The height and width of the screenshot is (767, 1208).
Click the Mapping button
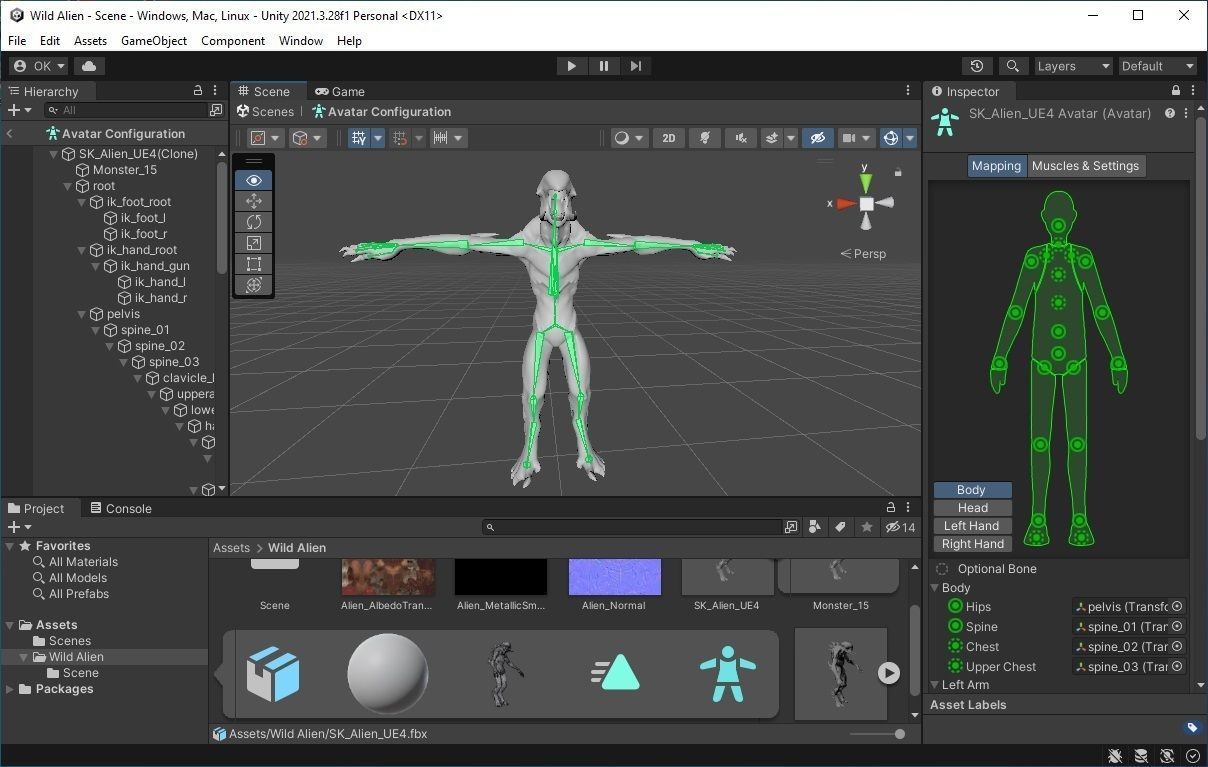[997, 166]
